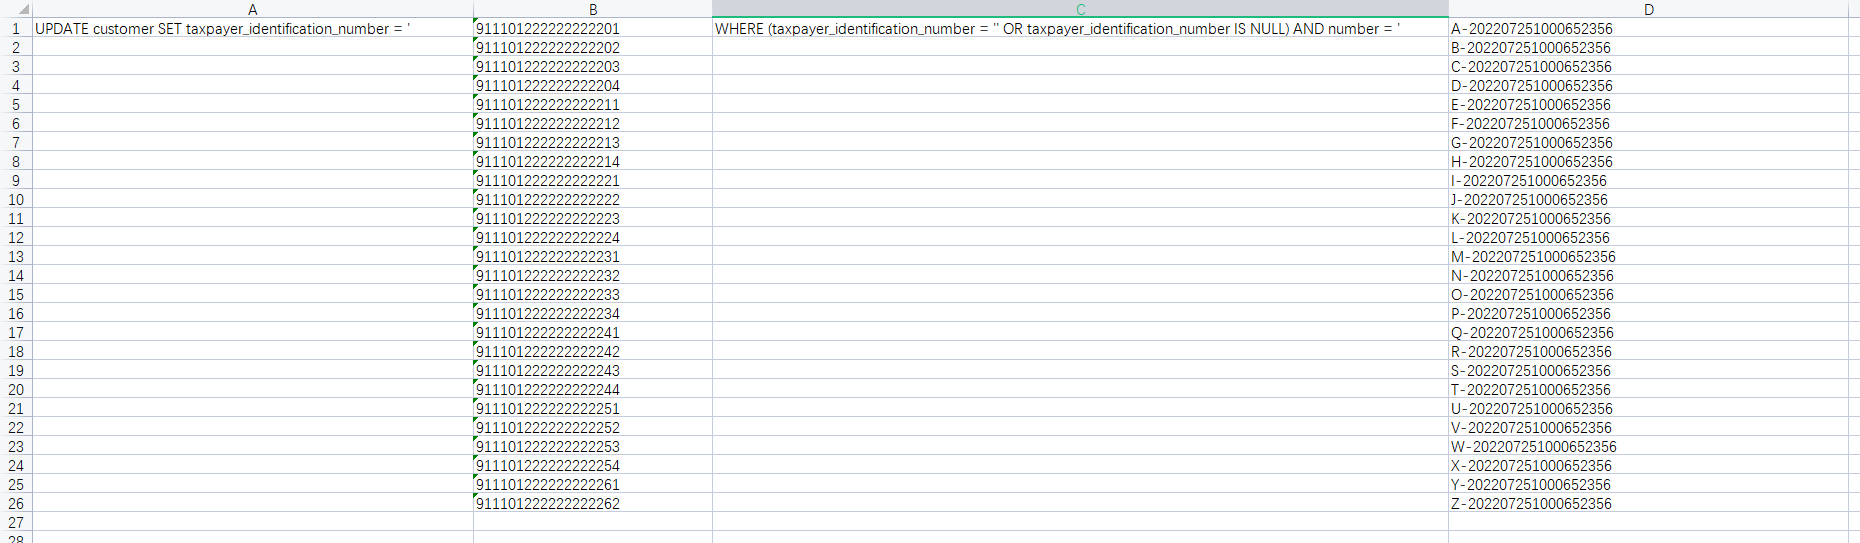Screen dimensions: 1860x543
Task: Select cell 911101222222222221
Action: pos(593,180)
